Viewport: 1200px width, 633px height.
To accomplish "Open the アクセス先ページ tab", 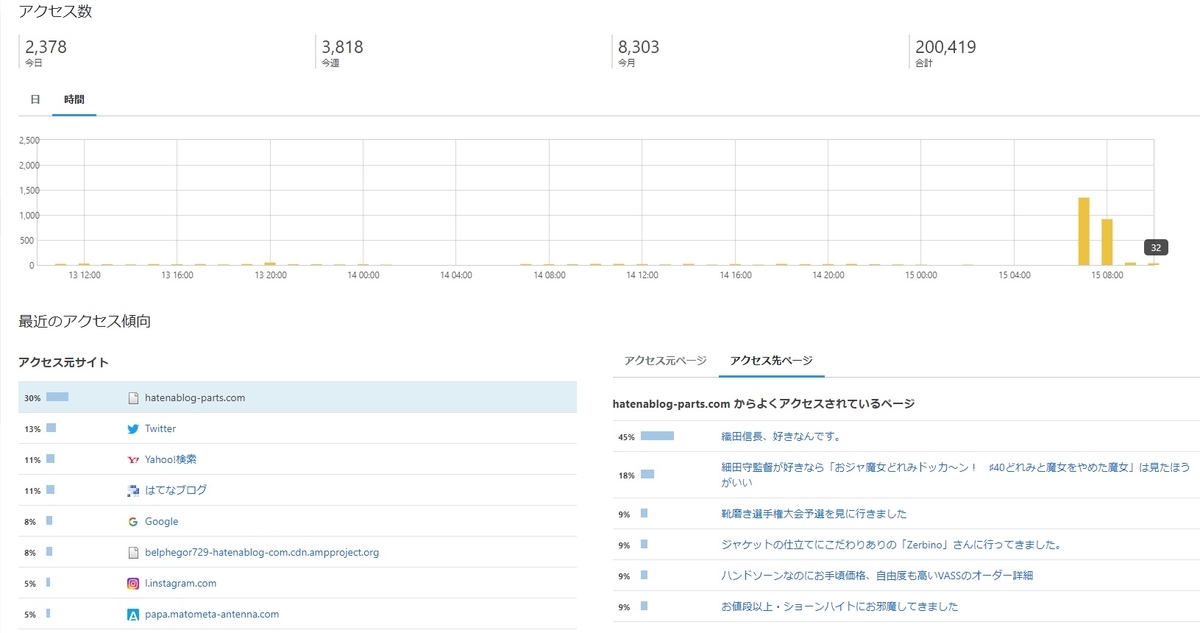I will click(x=771, y=360).
